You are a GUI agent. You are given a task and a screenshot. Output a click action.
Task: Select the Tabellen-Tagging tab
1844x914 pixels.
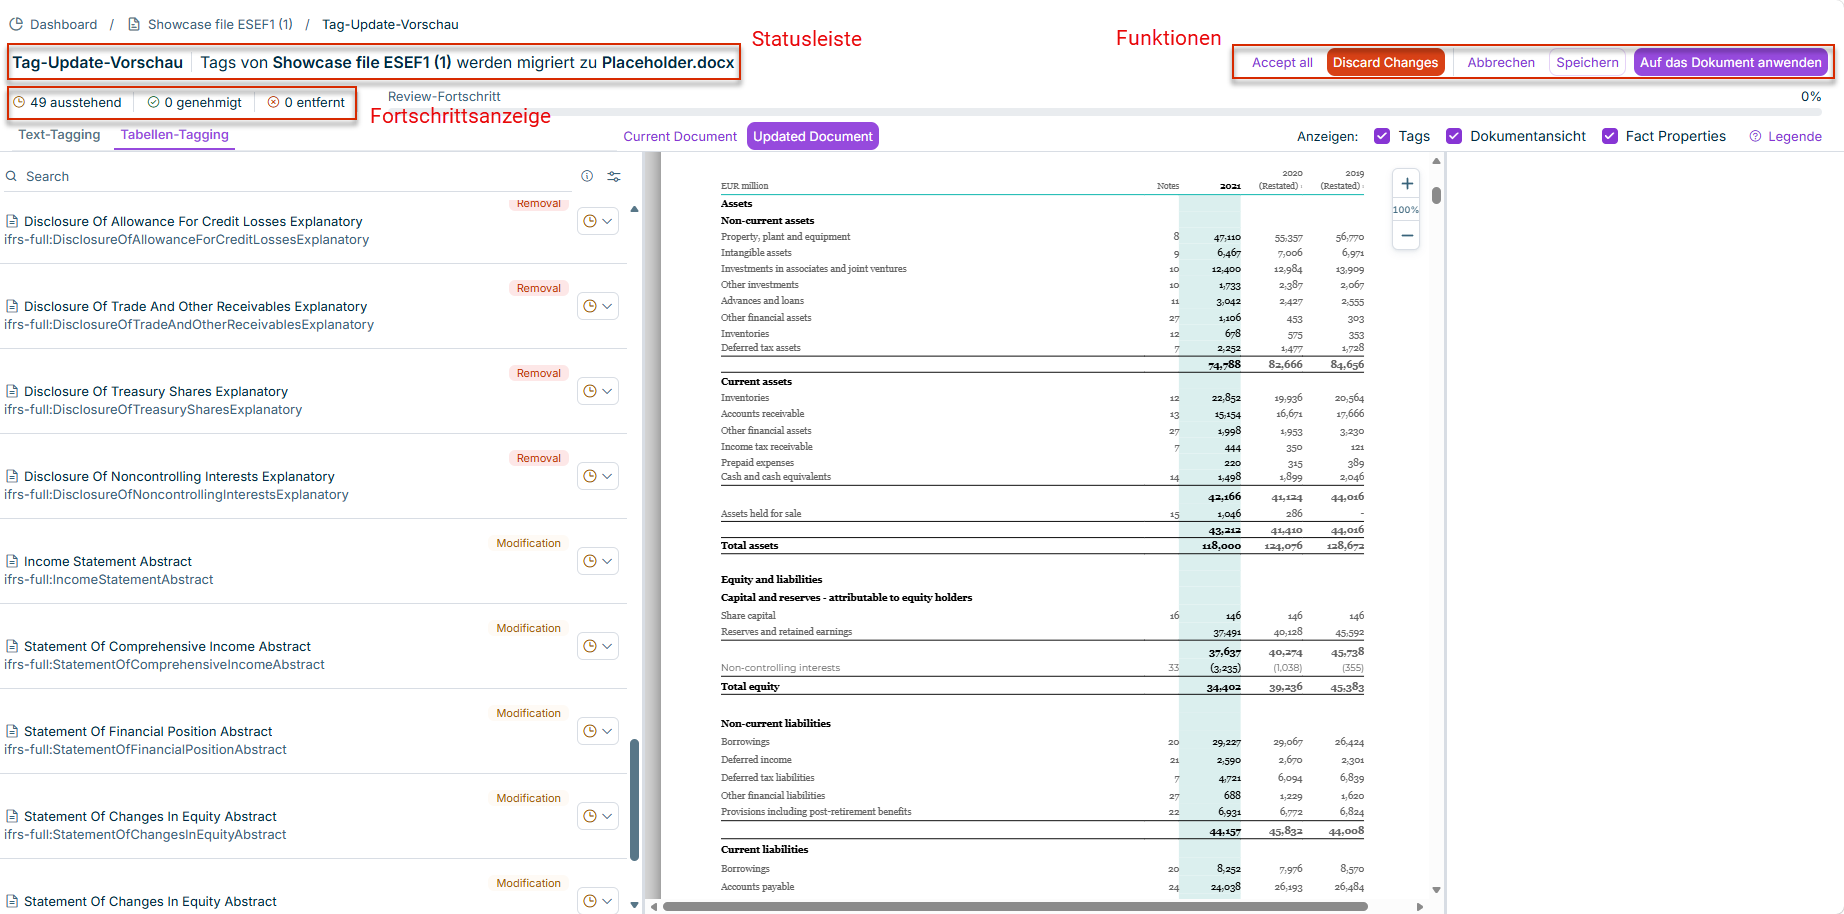[x=175, y=135]
